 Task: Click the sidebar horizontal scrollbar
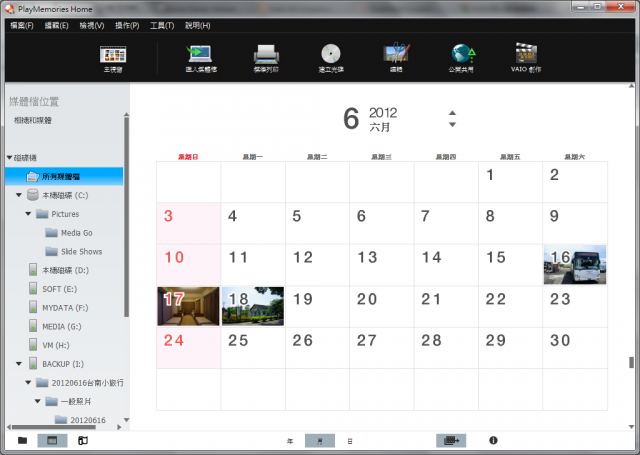pos(54,427)
